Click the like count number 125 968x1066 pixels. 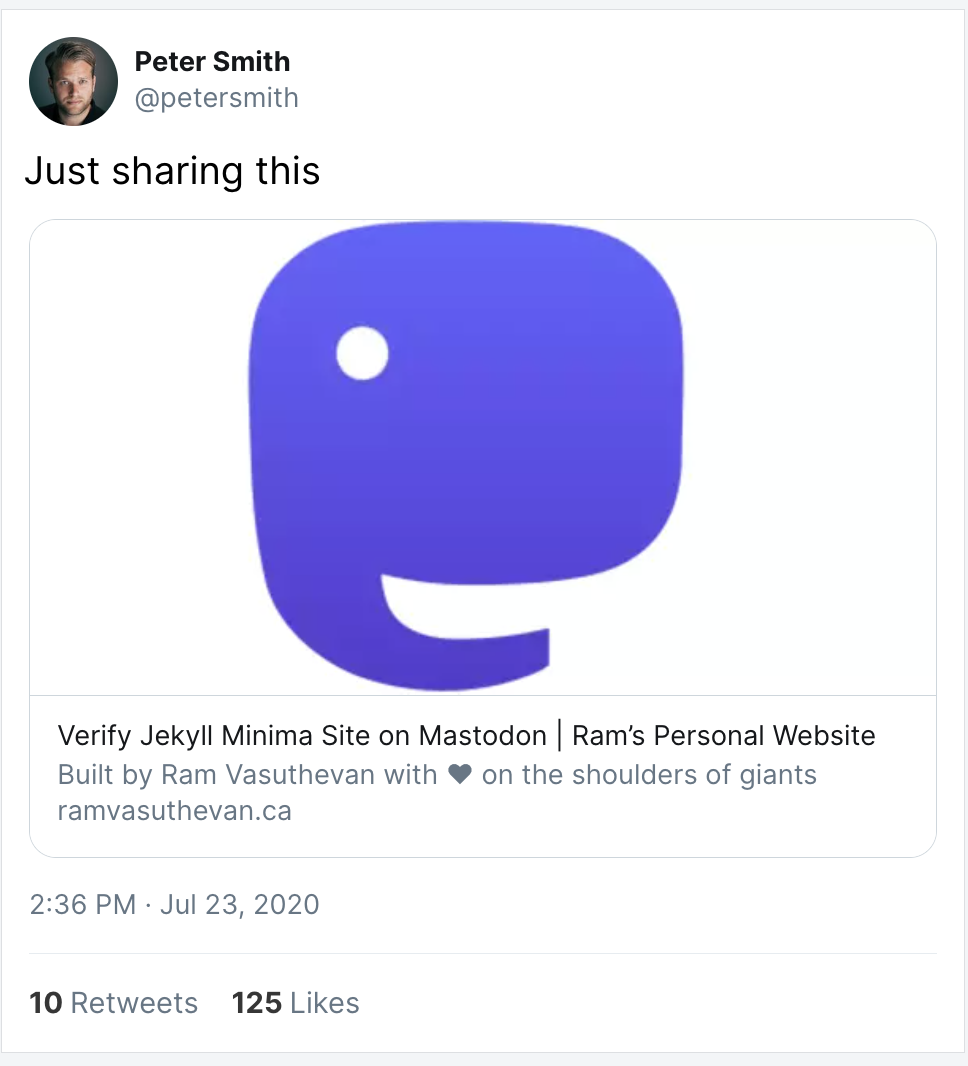pyautogui.click(x=256, y=1003)
